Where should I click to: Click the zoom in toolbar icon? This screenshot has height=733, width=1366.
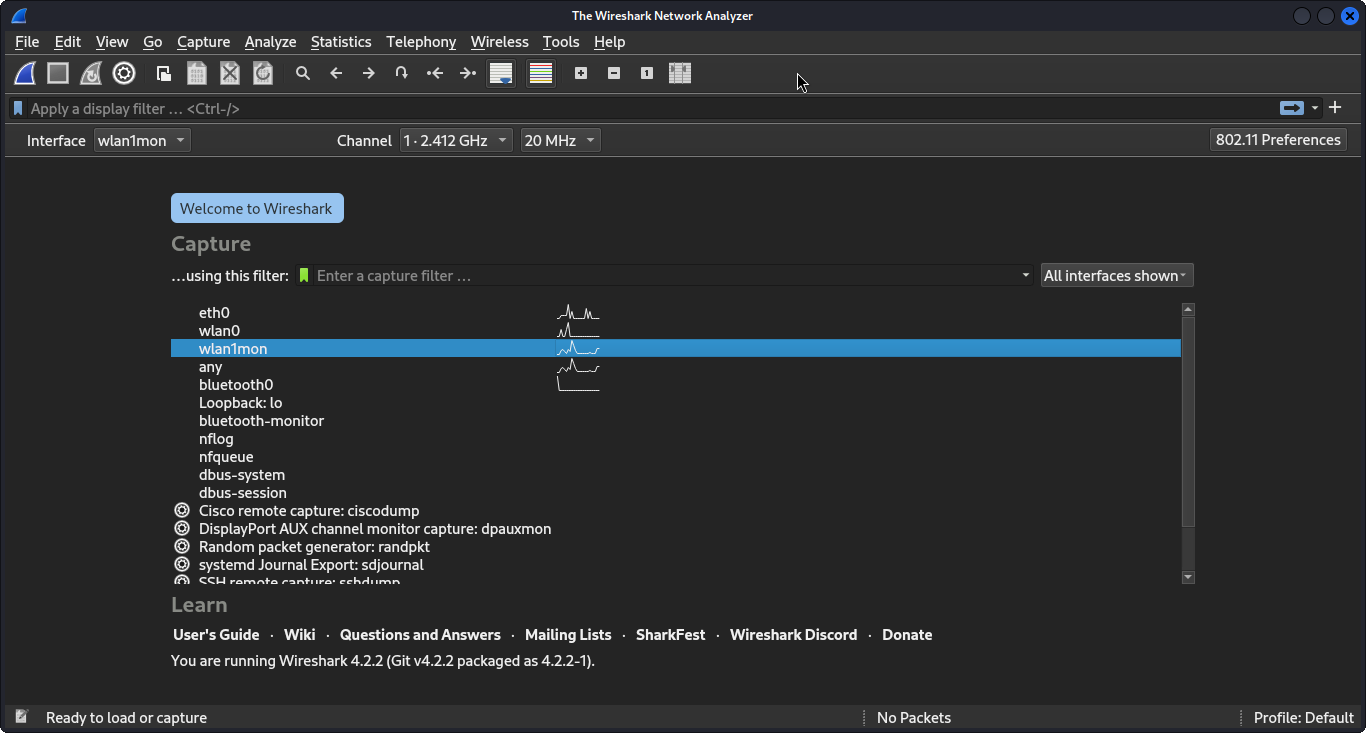pyautogui.click(x=581, y=73)
